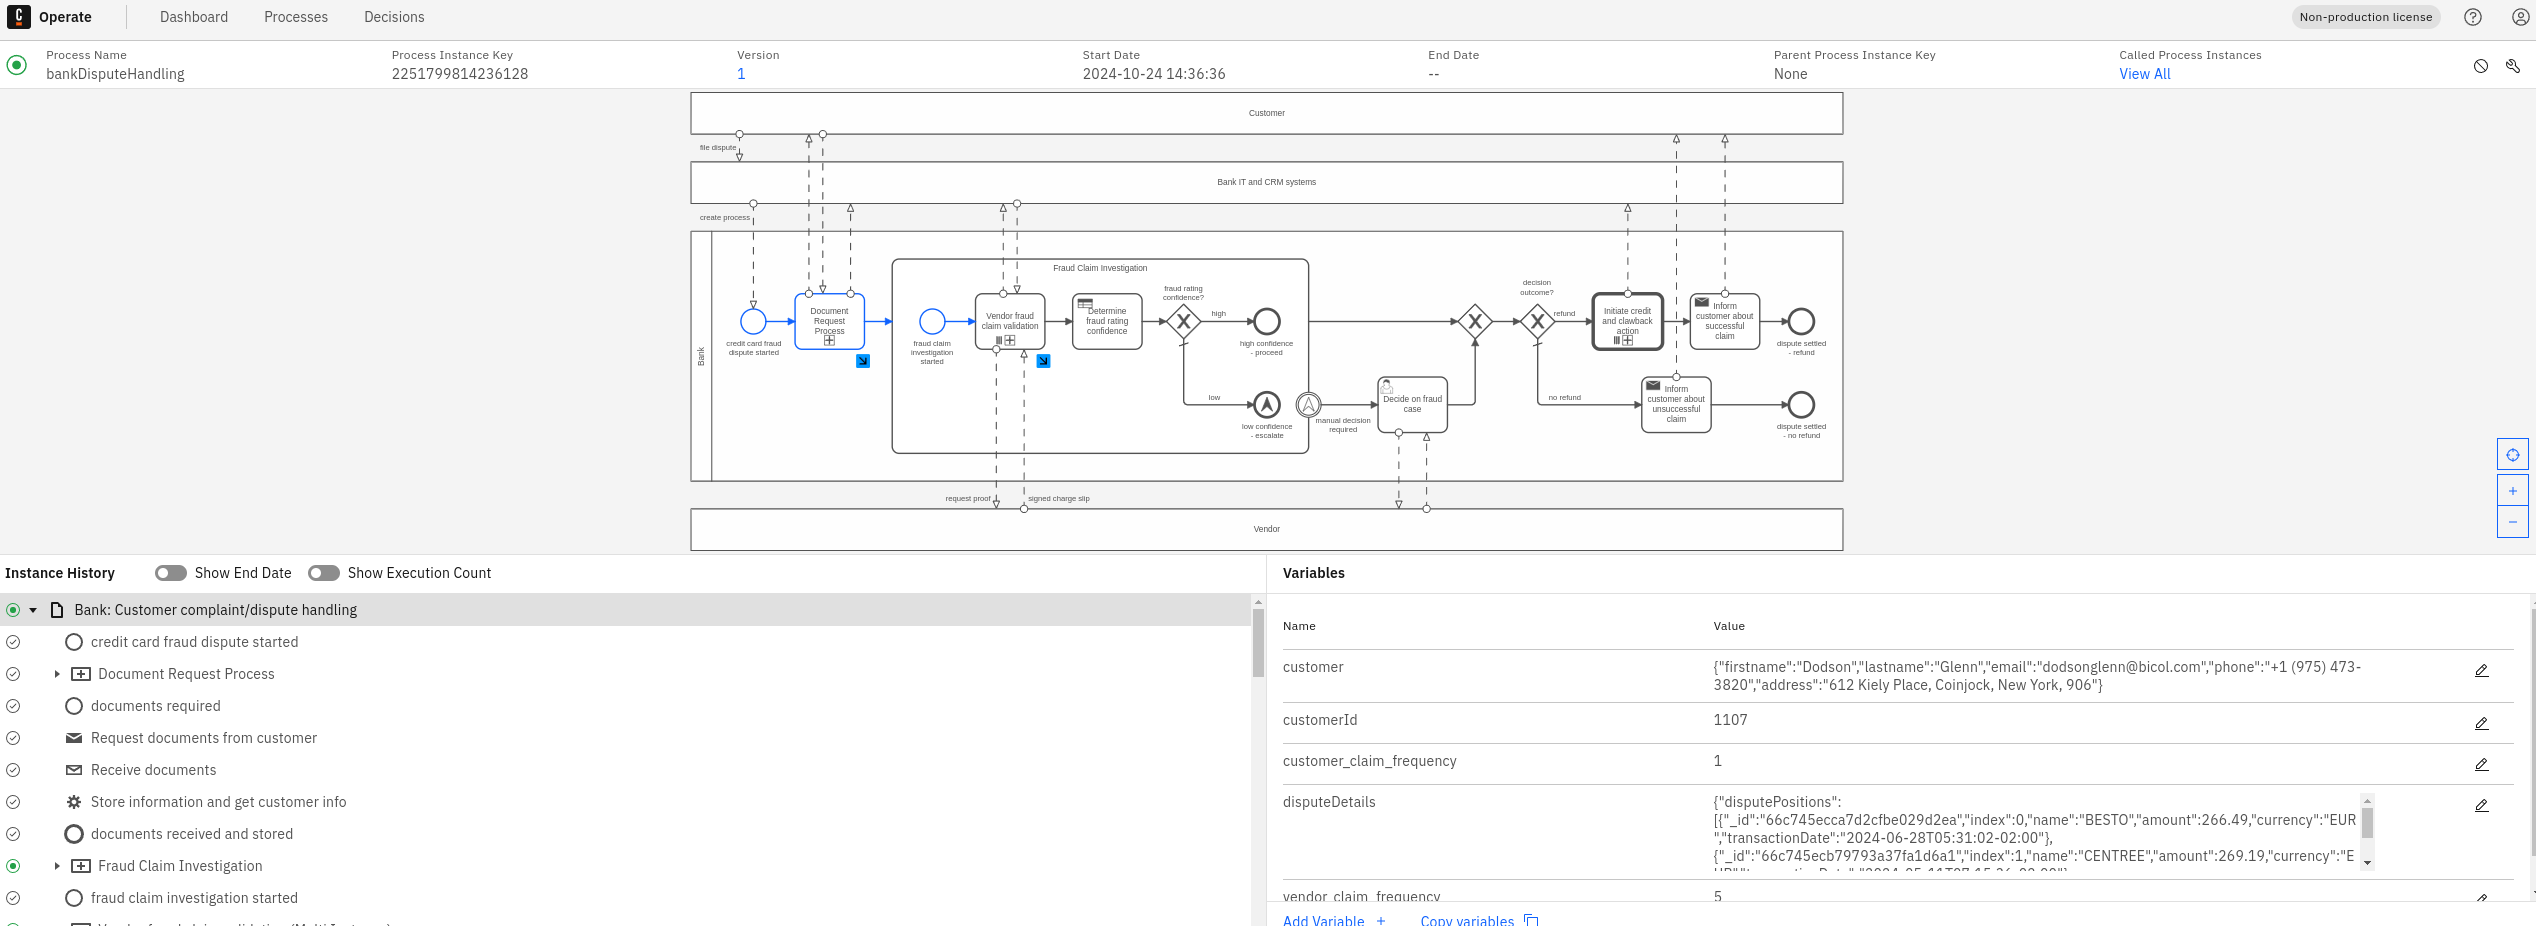Click Bank IT and CRM systems pool

tap(1267, 182)
